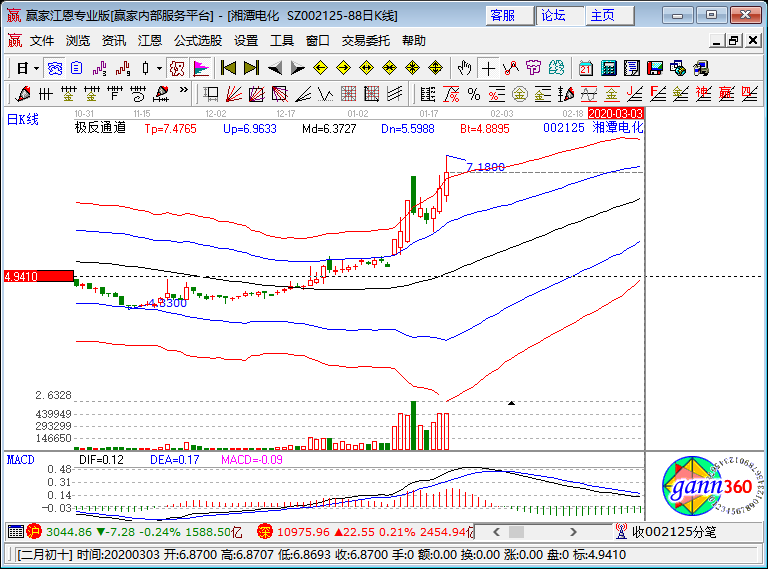
Task: Open the 文件 menu
Action: point(42,41)
